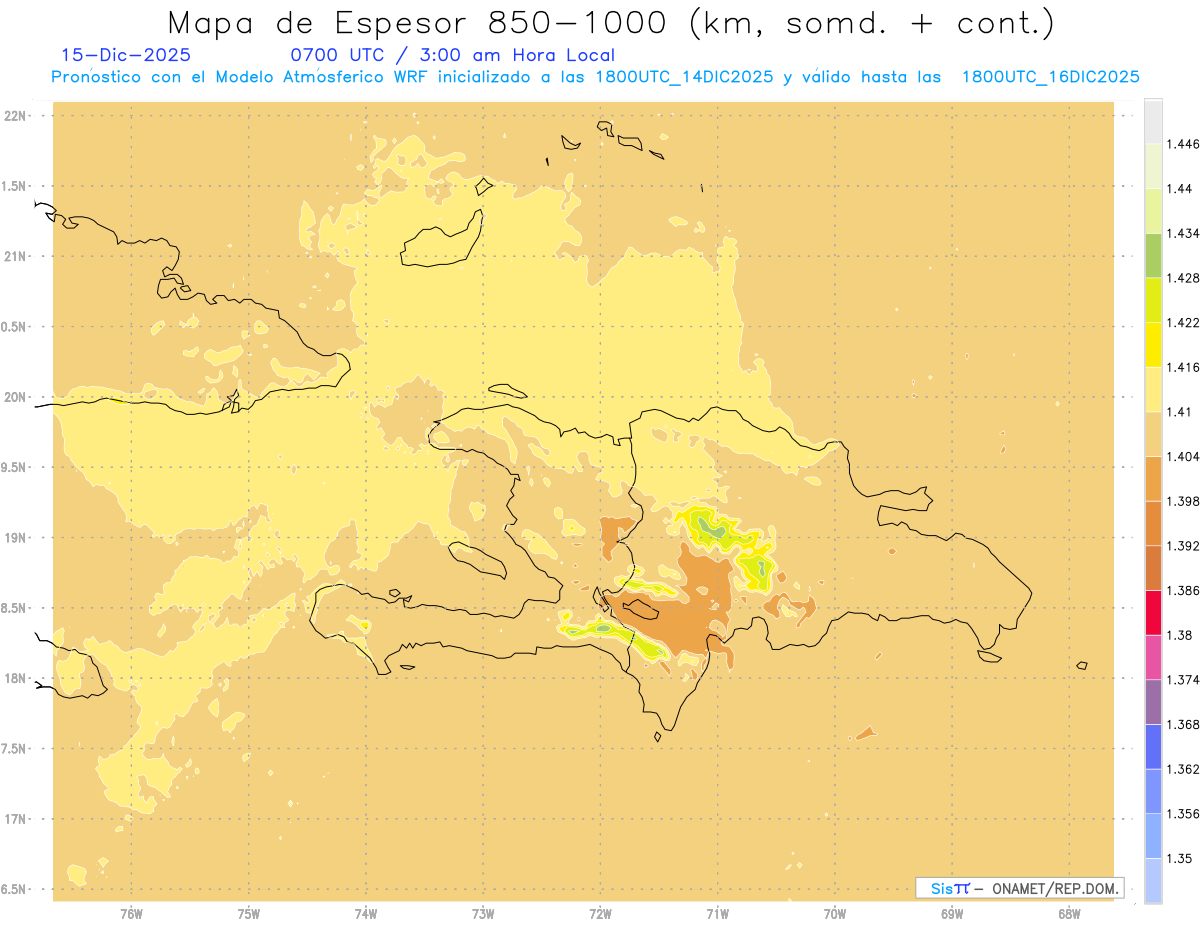The width and height of the screenshot is (1200, 927).
Task: Click legend value 1.398
Action: click(1183, 501)
